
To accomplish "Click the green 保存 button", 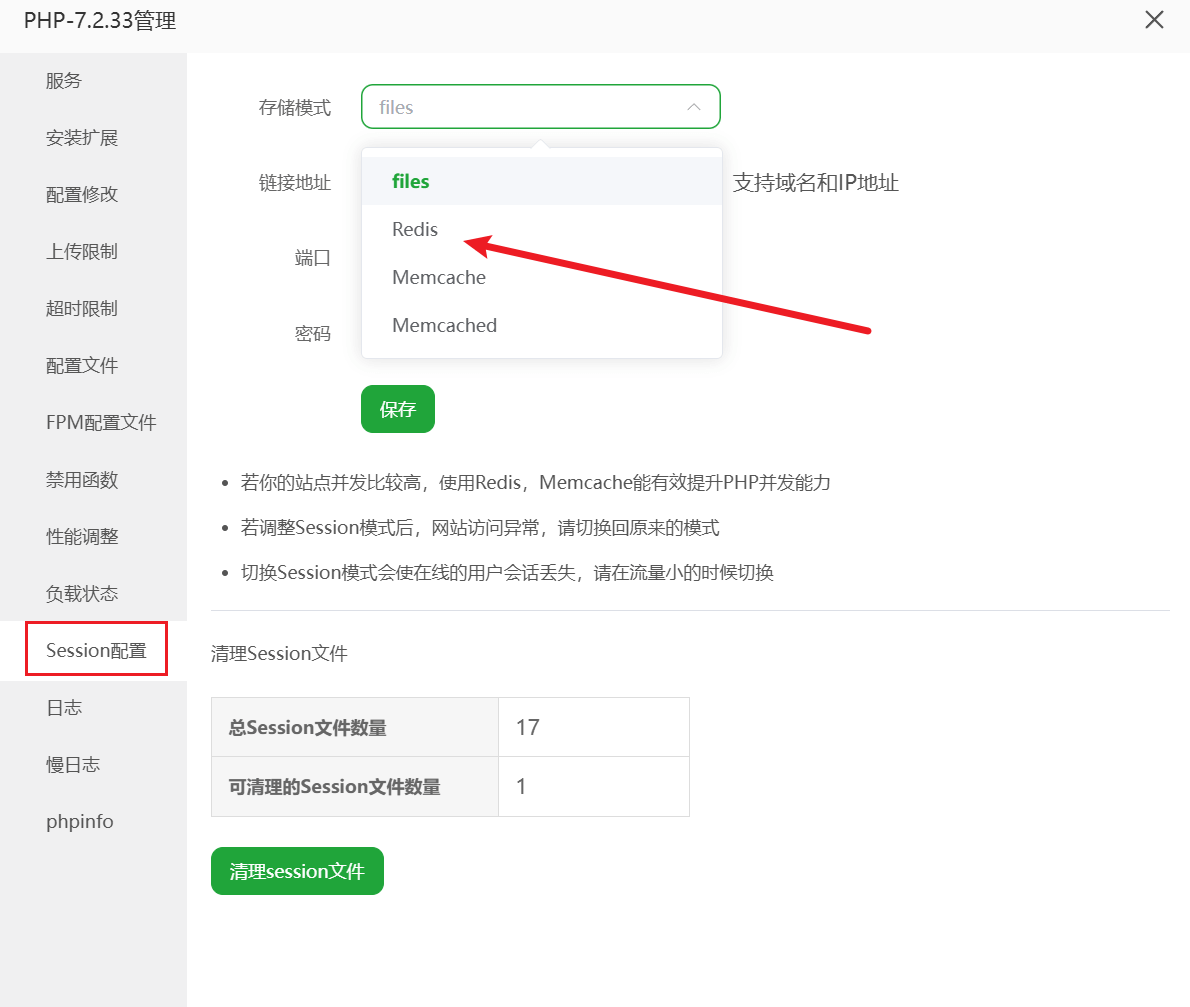I will [x=398, y=409].
